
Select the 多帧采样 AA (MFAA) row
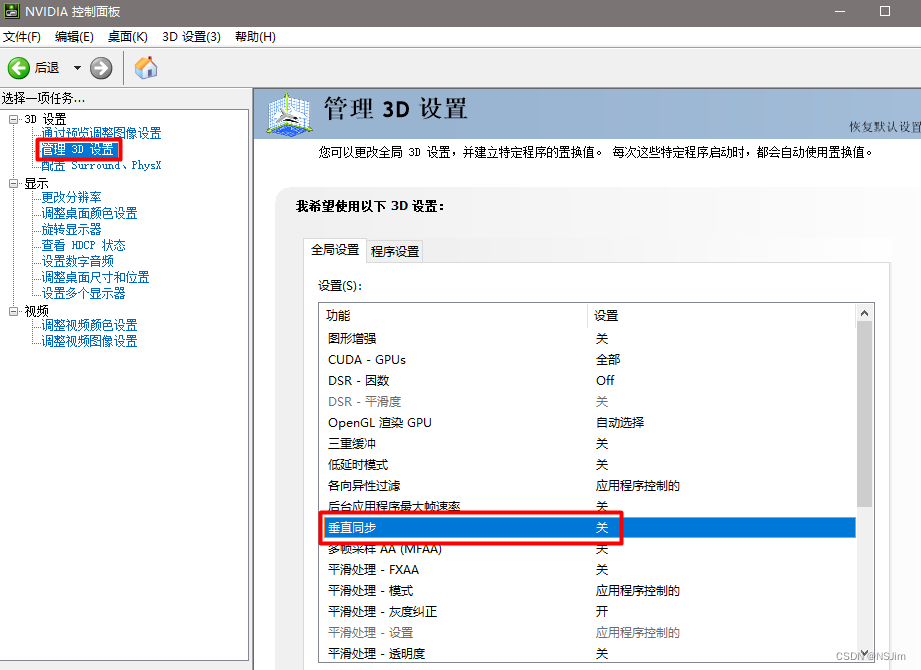pyautogui.click(x=587, y=549)
